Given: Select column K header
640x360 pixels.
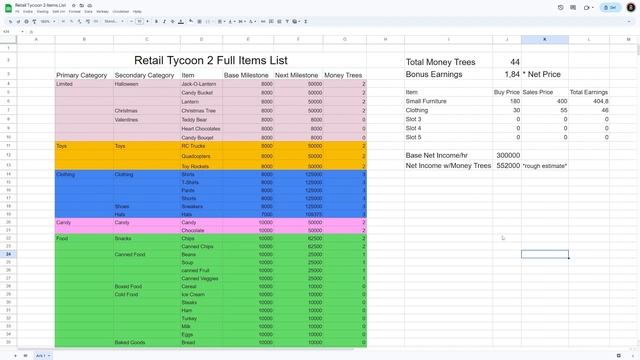Looking at the screenshot, I should pos(544,39).
